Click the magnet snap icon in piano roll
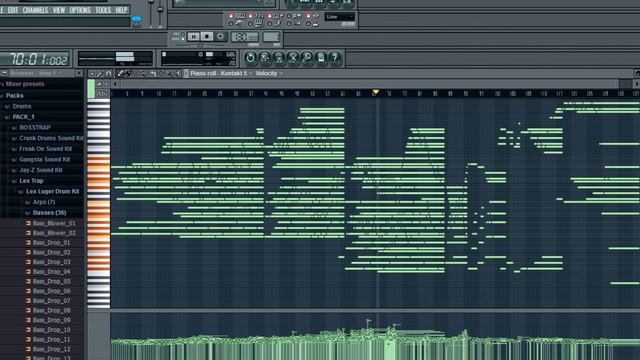Screen dimensions: 640x360 [x=108, y=73]
